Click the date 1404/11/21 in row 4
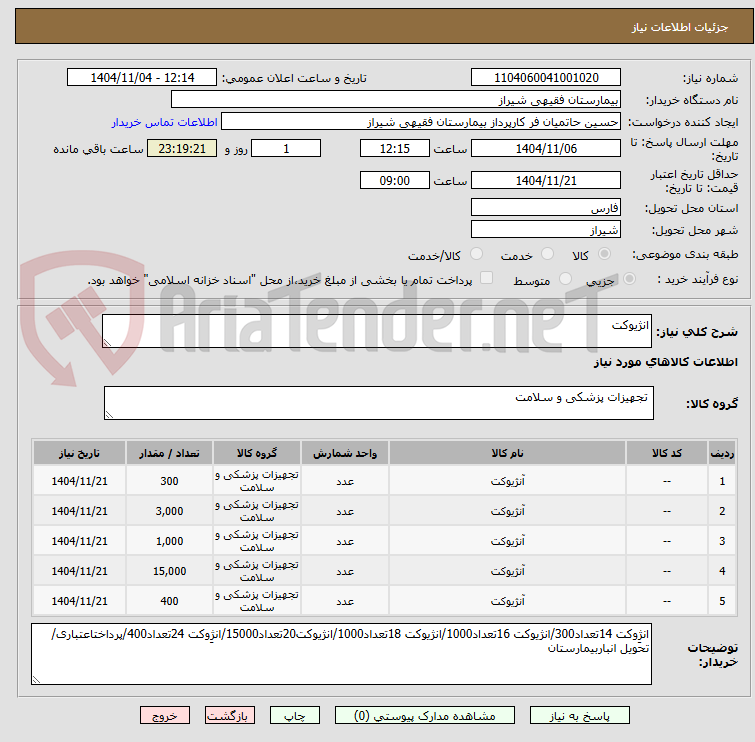755x742 pixels. coord(79,571)
